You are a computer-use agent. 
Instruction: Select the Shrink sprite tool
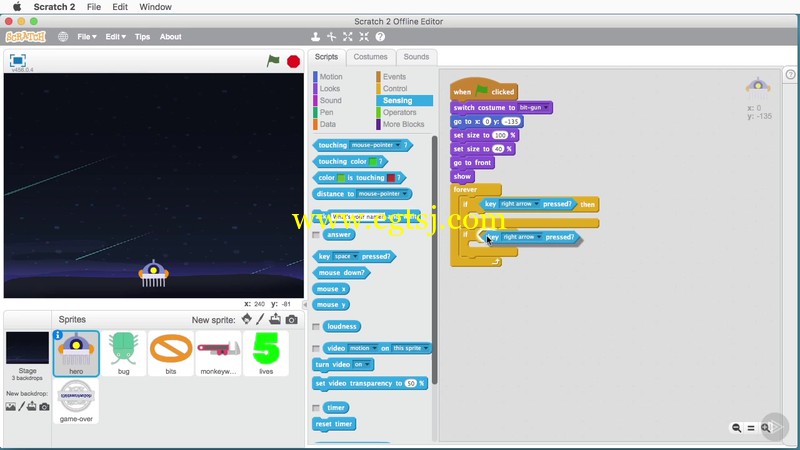pyautogui.click(x=364, y=37)
